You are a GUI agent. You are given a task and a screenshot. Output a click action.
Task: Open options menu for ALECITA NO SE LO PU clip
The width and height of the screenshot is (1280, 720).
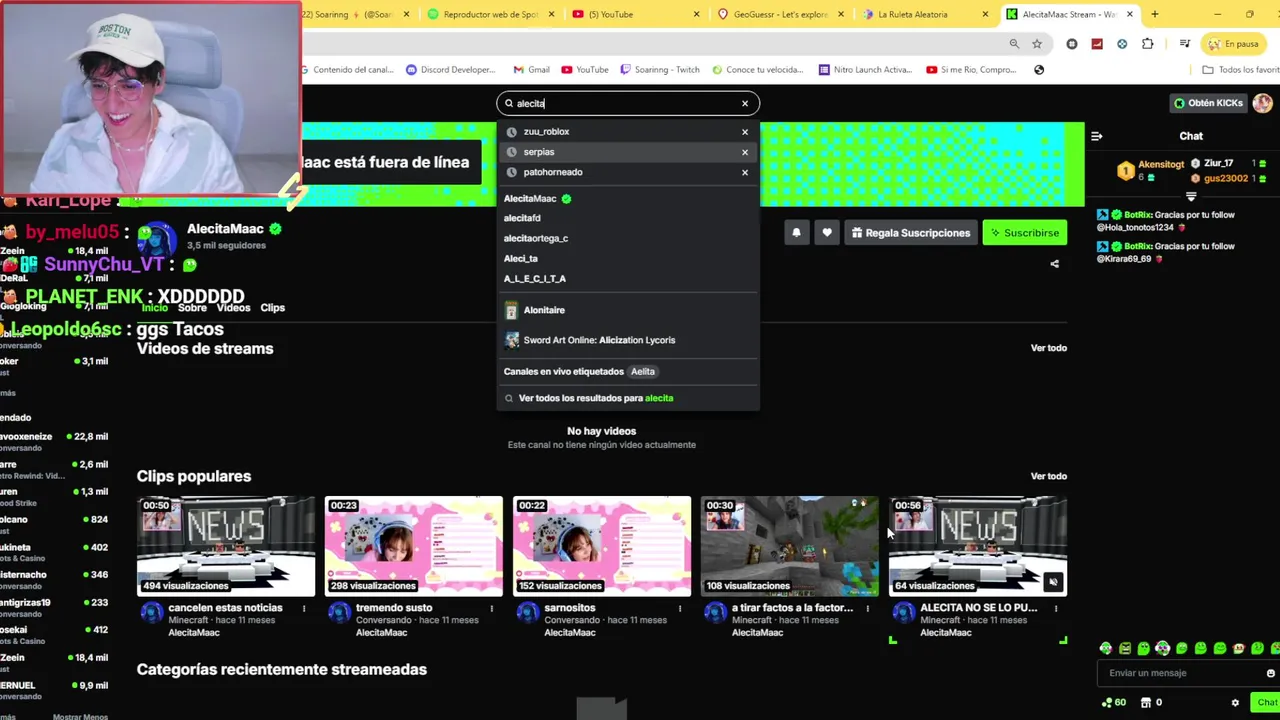pyautogui.click(x=1056, y=608)
